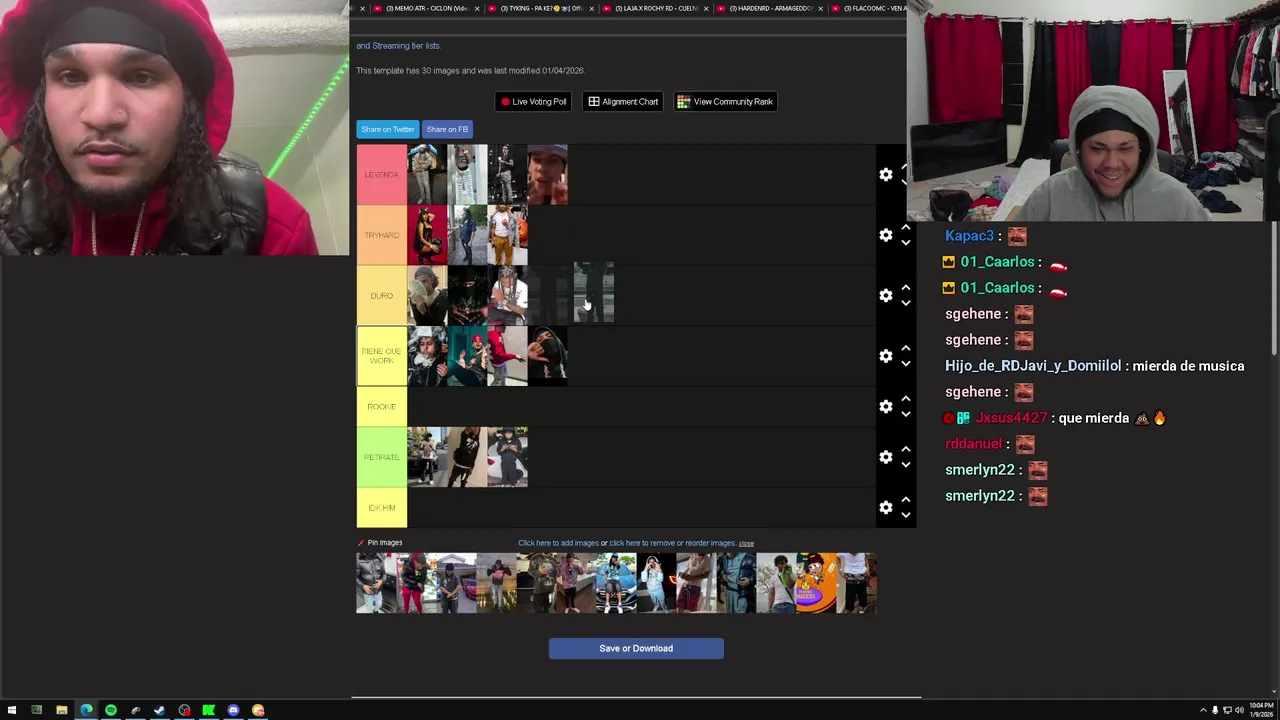1280x720 pixels.
Task: Move IDK HIM tier row down
Action: (x=906, y=515)
